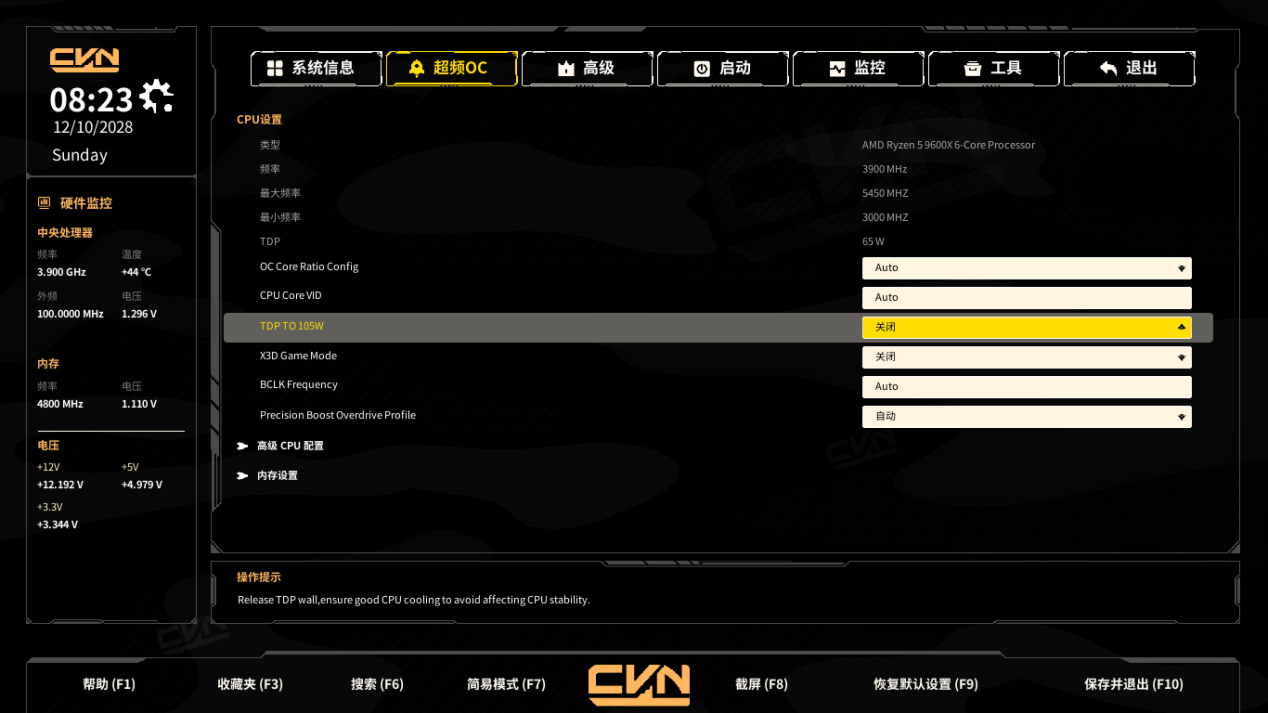Click the 工具 toolbox icon
Screen dimensions: 1268x713
tap(973, 68)
